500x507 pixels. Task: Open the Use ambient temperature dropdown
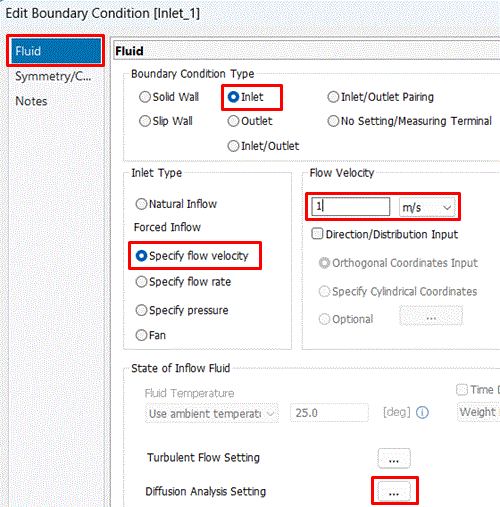(212, 413)
